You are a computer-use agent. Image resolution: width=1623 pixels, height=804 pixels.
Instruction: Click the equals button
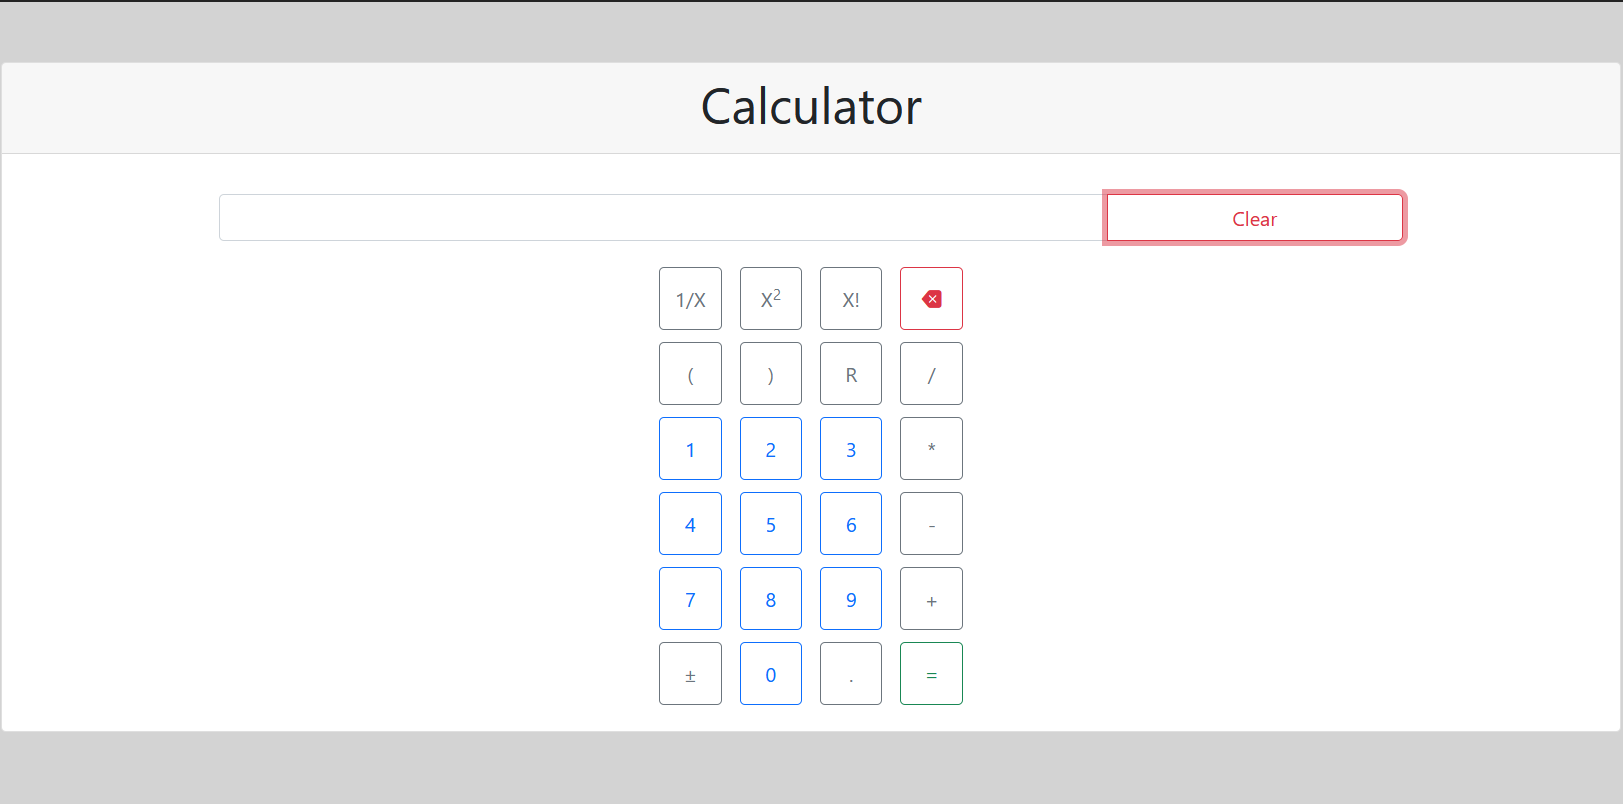pos(931,673)
